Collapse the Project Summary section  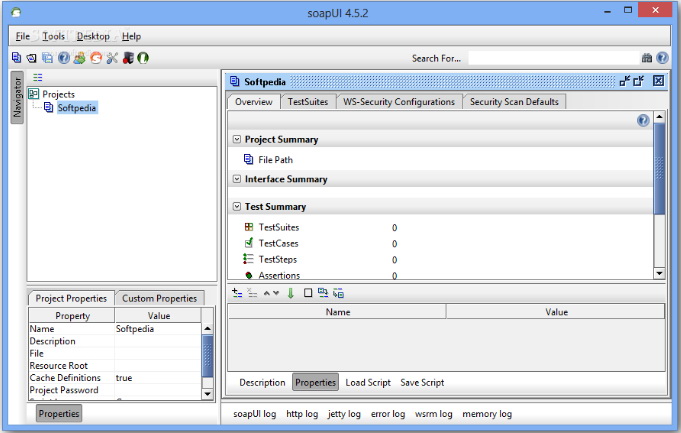pos(237,139)
